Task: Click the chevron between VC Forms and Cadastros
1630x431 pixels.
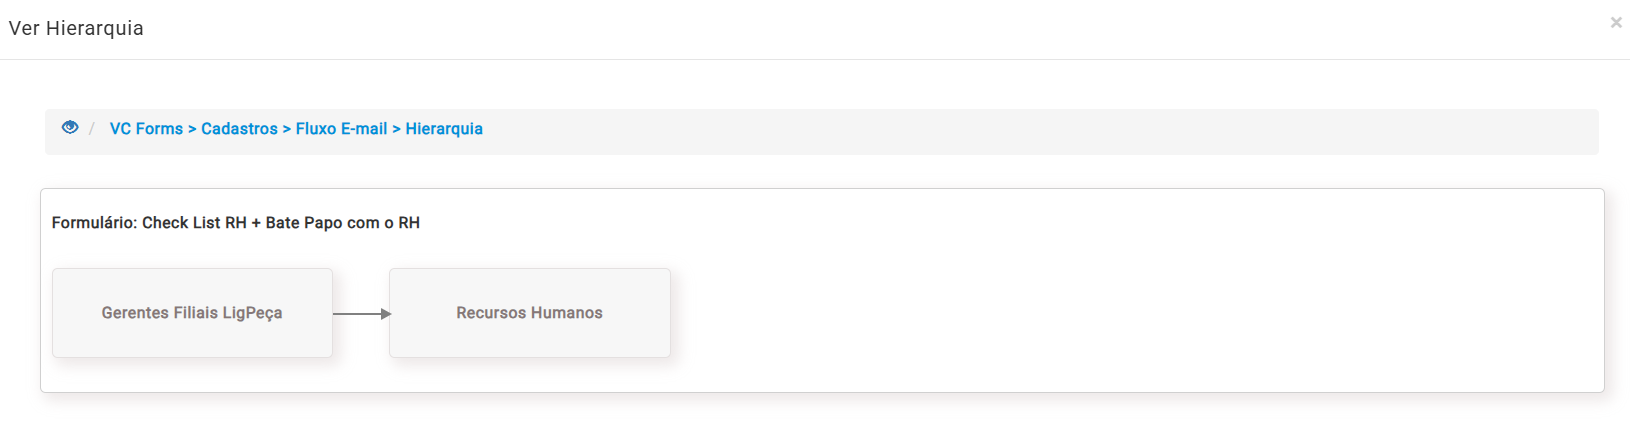Action: 192,129
